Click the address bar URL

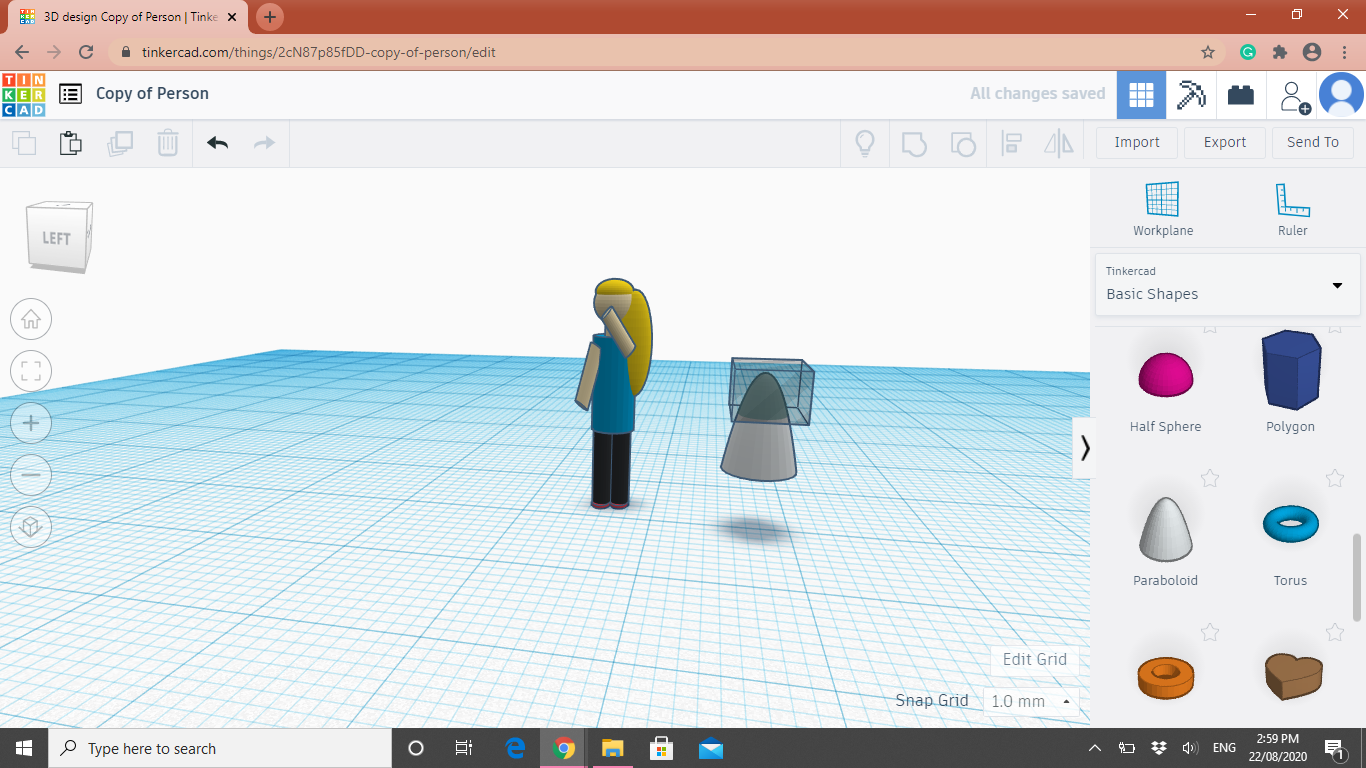coord(318,52)
